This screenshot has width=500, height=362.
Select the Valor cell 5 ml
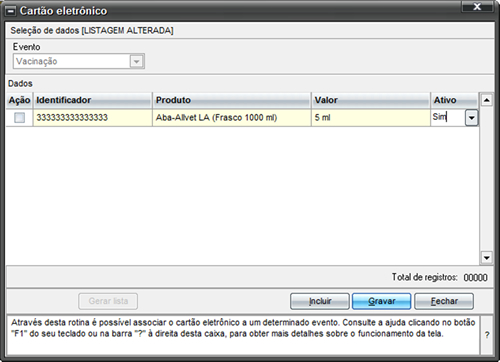[371, 118]
